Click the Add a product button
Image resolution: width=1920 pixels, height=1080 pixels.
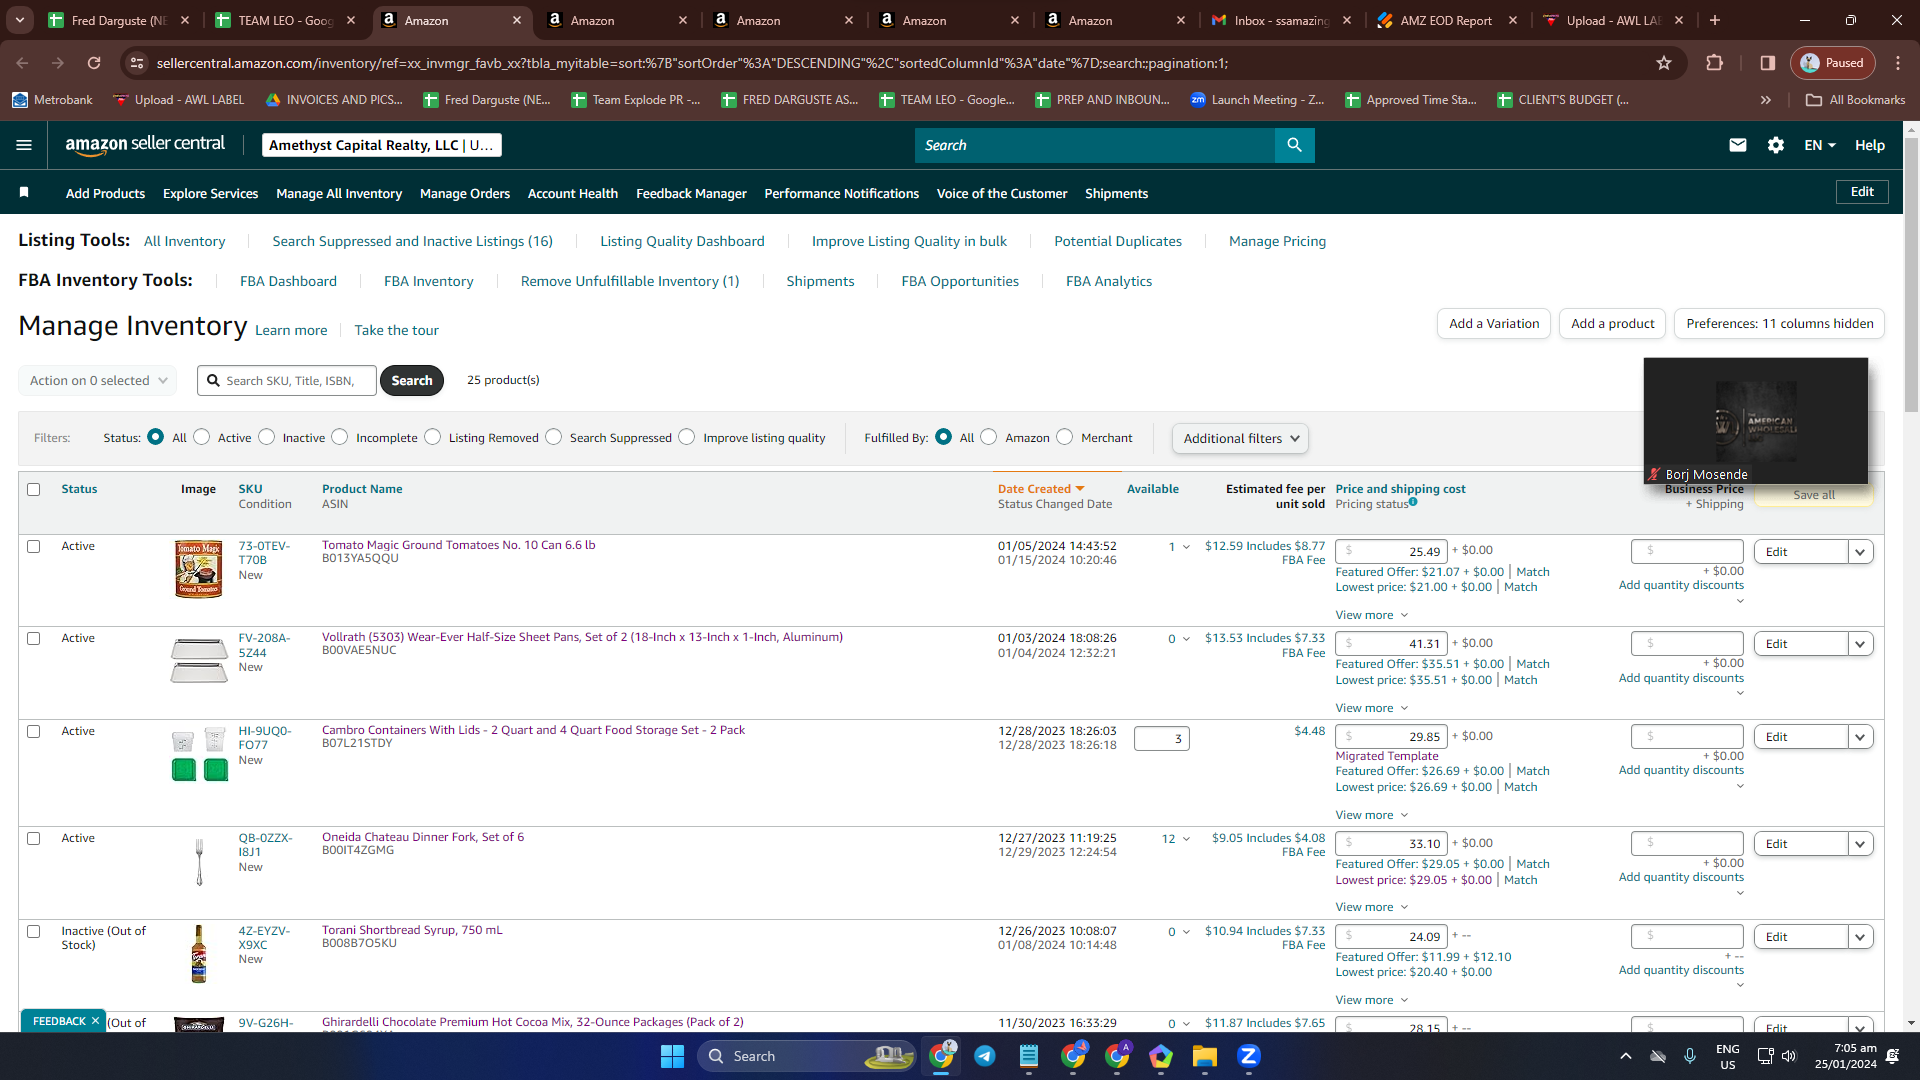pyautogui.click(x=1612, y=324)
